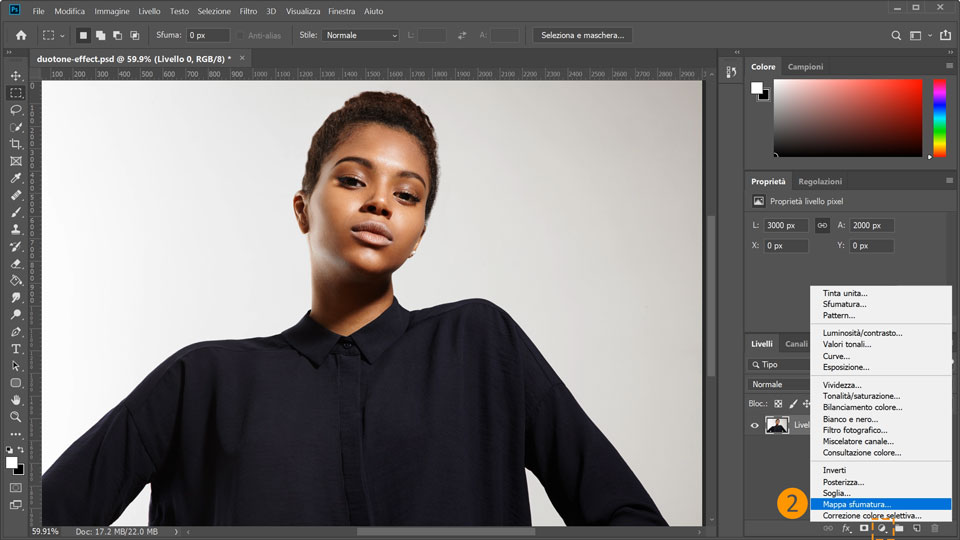Select the Eyedropper tool
This screenshot has width=960, height=540.
tap(16, 178)
